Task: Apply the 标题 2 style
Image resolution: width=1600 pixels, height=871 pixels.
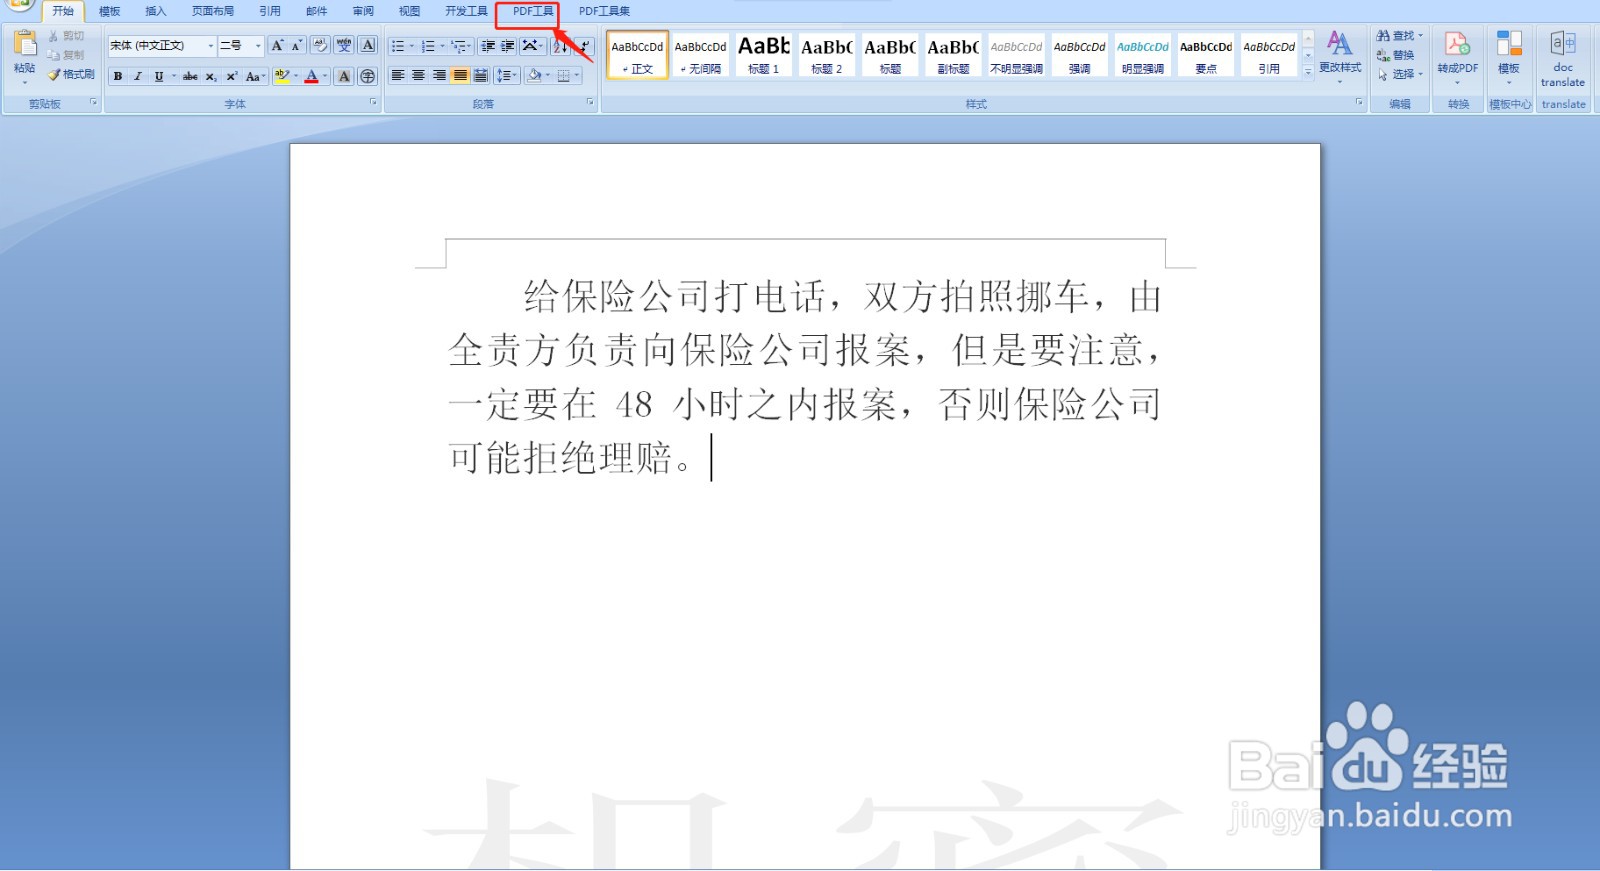Action: [x=827, y=54]
